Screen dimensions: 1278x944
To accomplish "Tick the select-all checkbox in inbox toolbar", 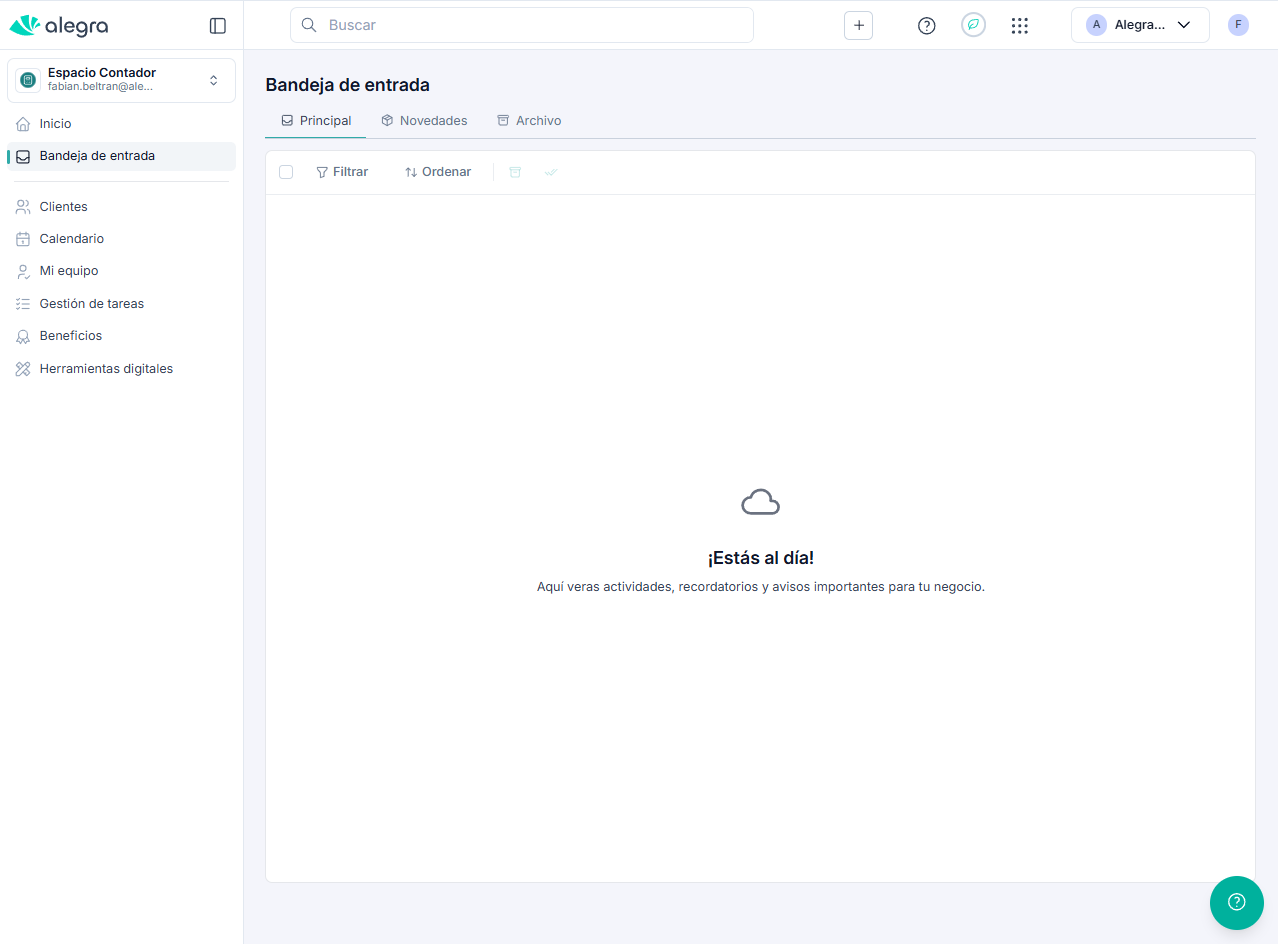I will [286, 172].
